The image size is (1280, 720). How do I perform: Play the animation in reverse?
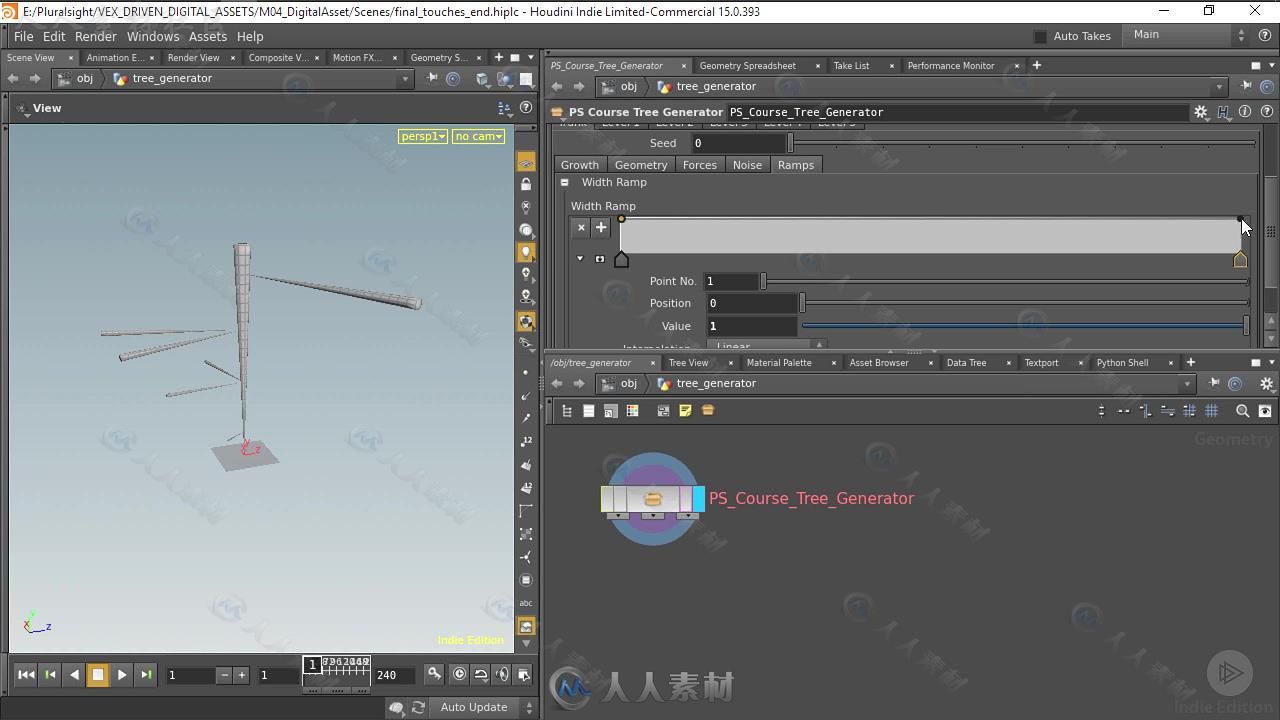(x=74, y=675)
